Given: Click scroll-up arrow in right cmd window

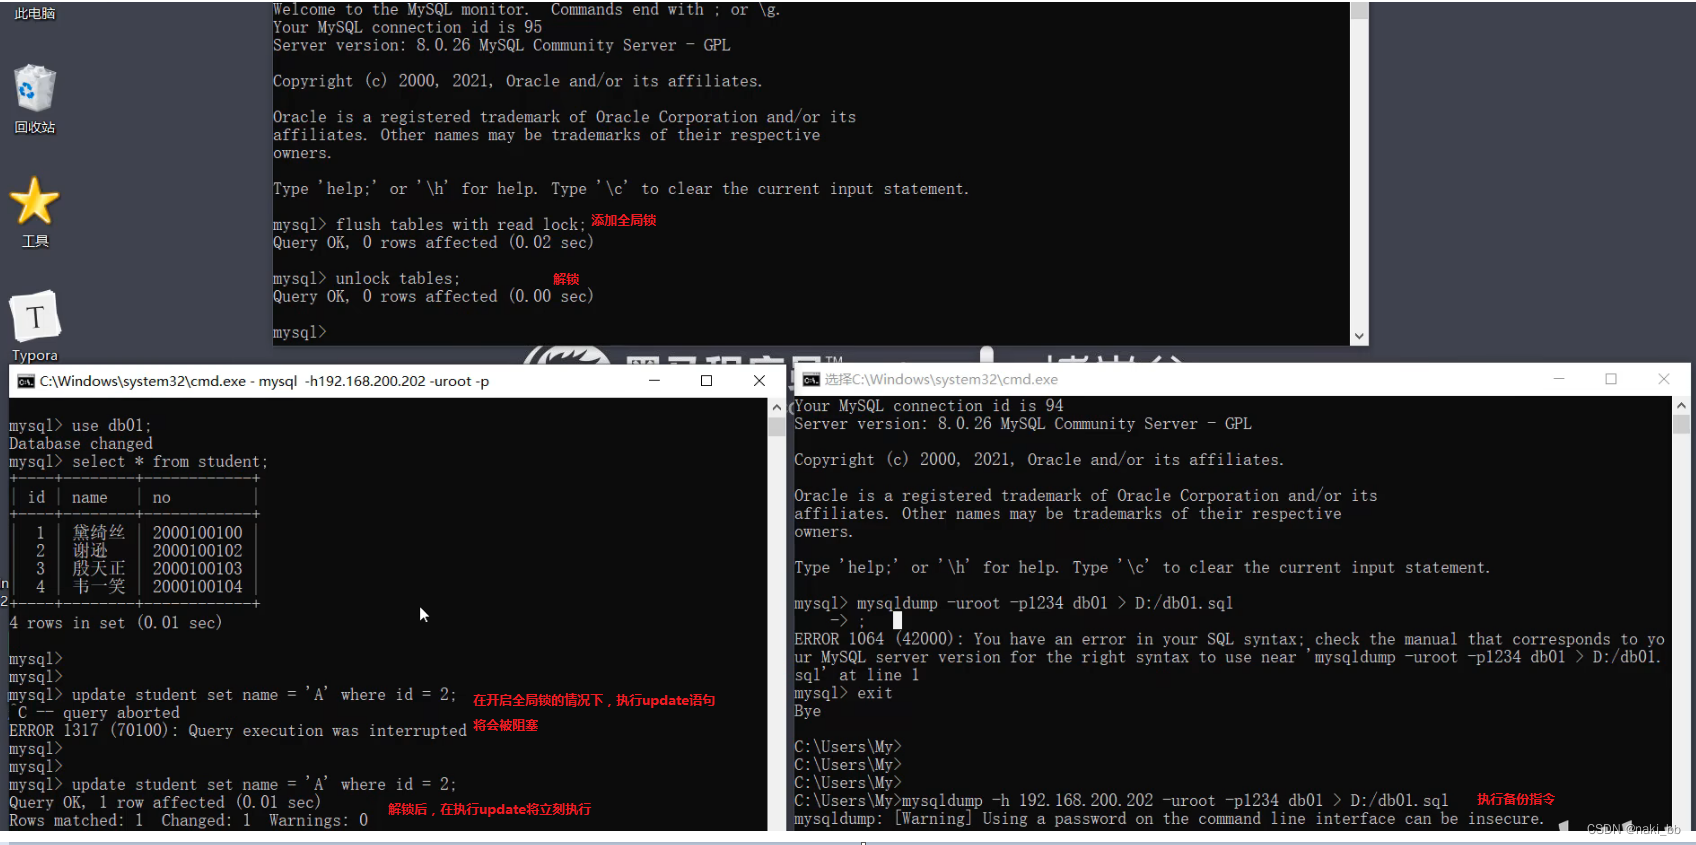Looking at the screenshot, I should pyautogui.click(x=1682, y=405).
